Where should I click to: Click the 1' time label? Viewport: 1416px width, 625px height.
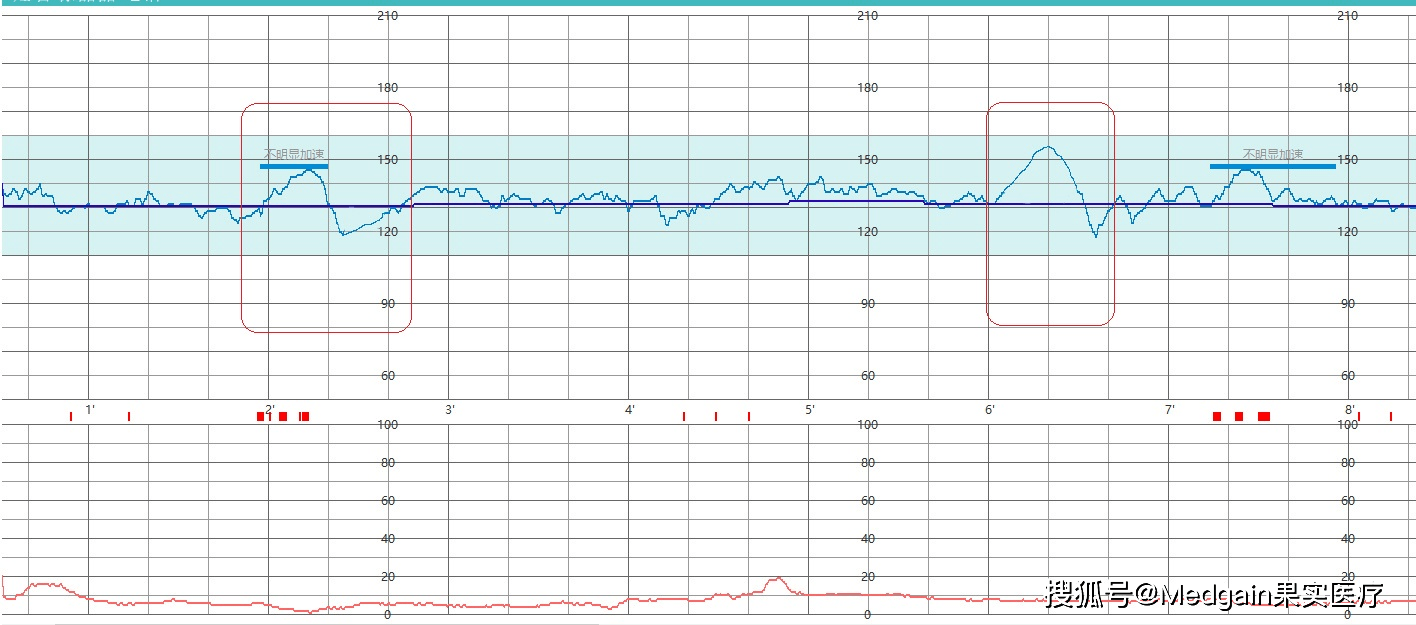pos(90,410)
